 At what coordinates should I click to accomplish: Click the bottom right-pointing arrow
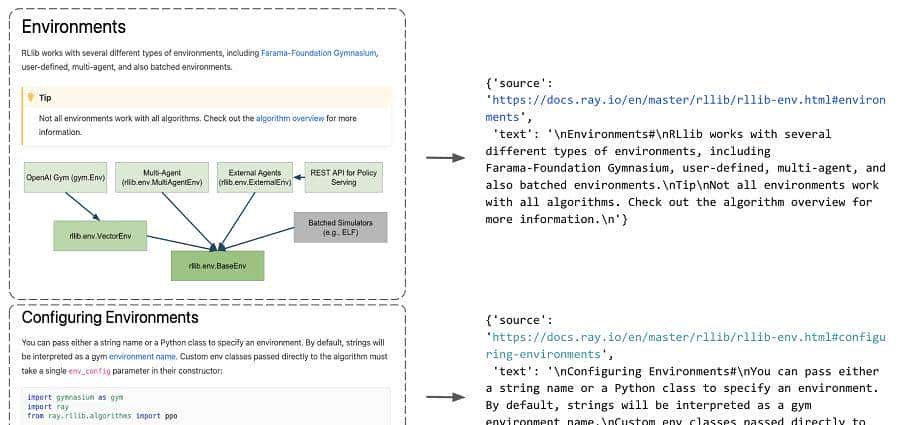(x=445, y=397)
